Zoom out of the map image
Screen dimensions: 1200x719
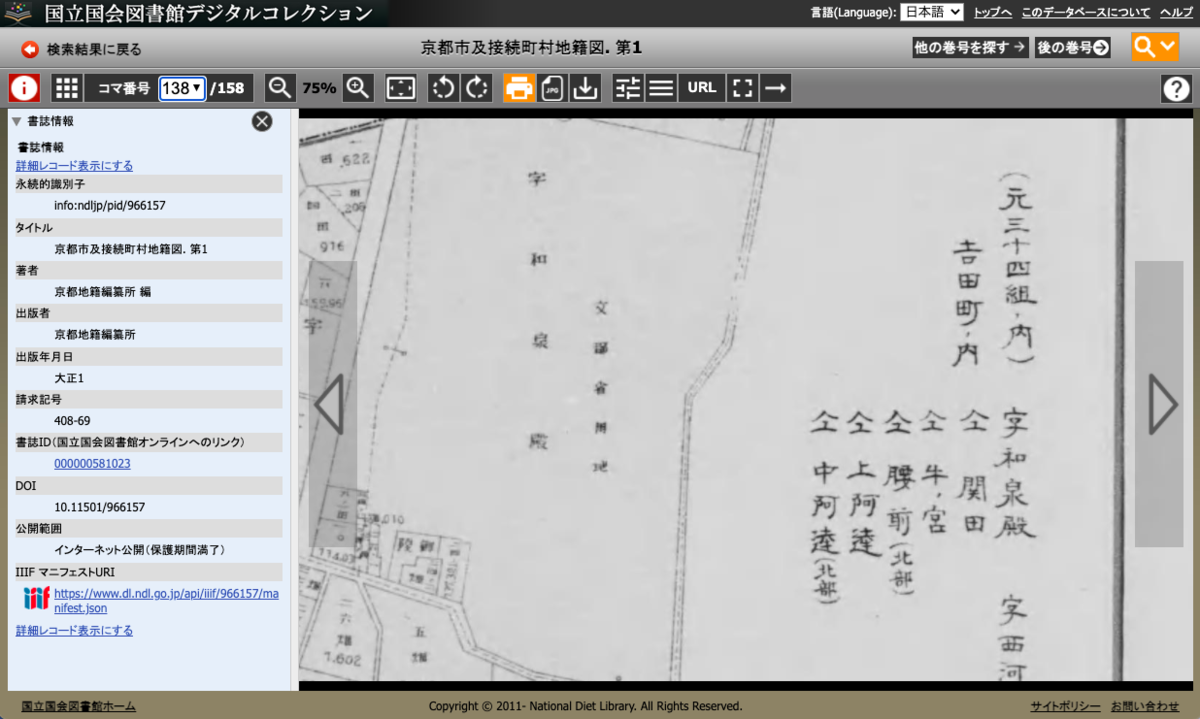coord(280,88)
